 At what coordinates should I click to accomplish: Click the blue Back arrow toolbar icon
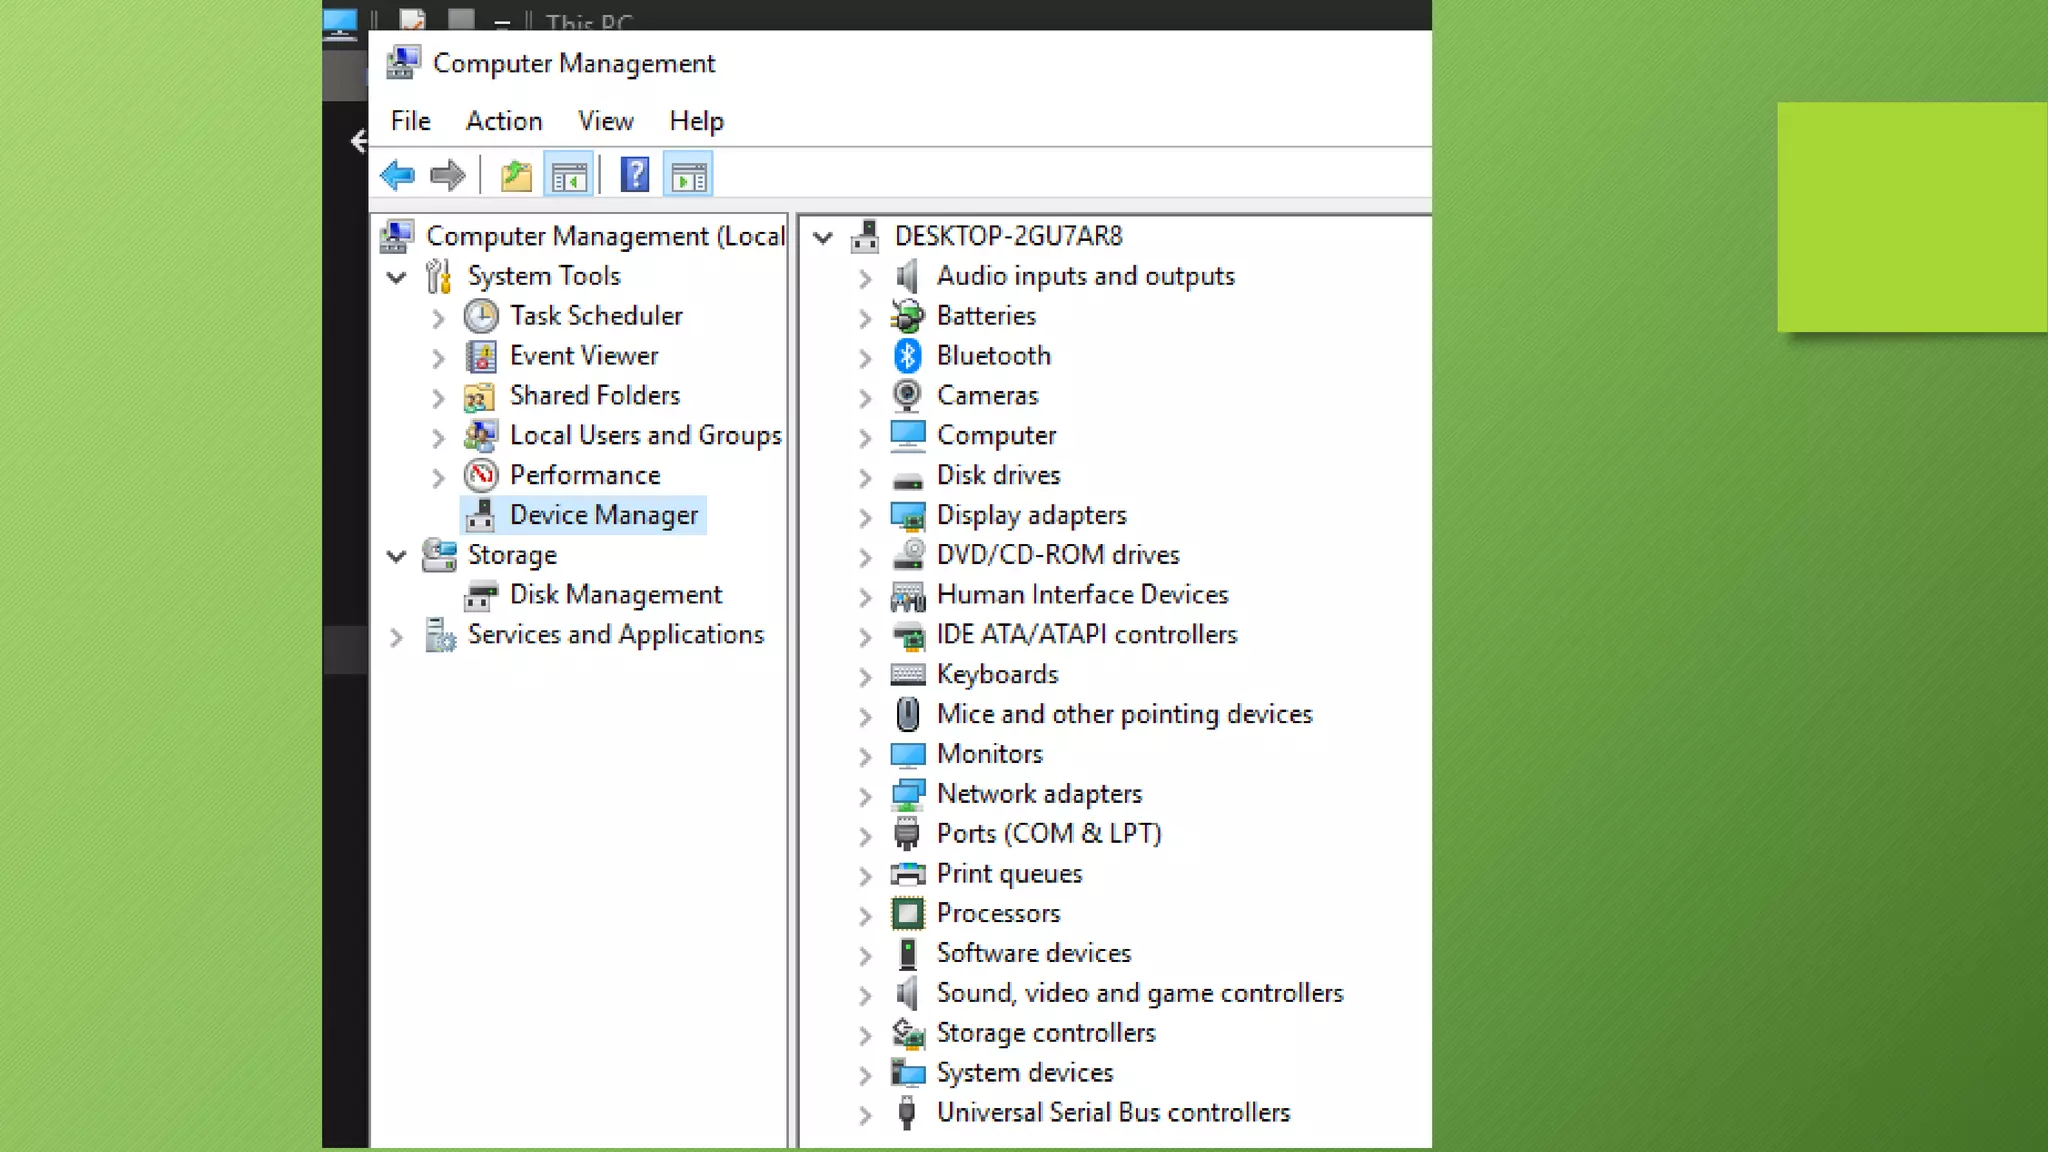(x=398, y=176)
